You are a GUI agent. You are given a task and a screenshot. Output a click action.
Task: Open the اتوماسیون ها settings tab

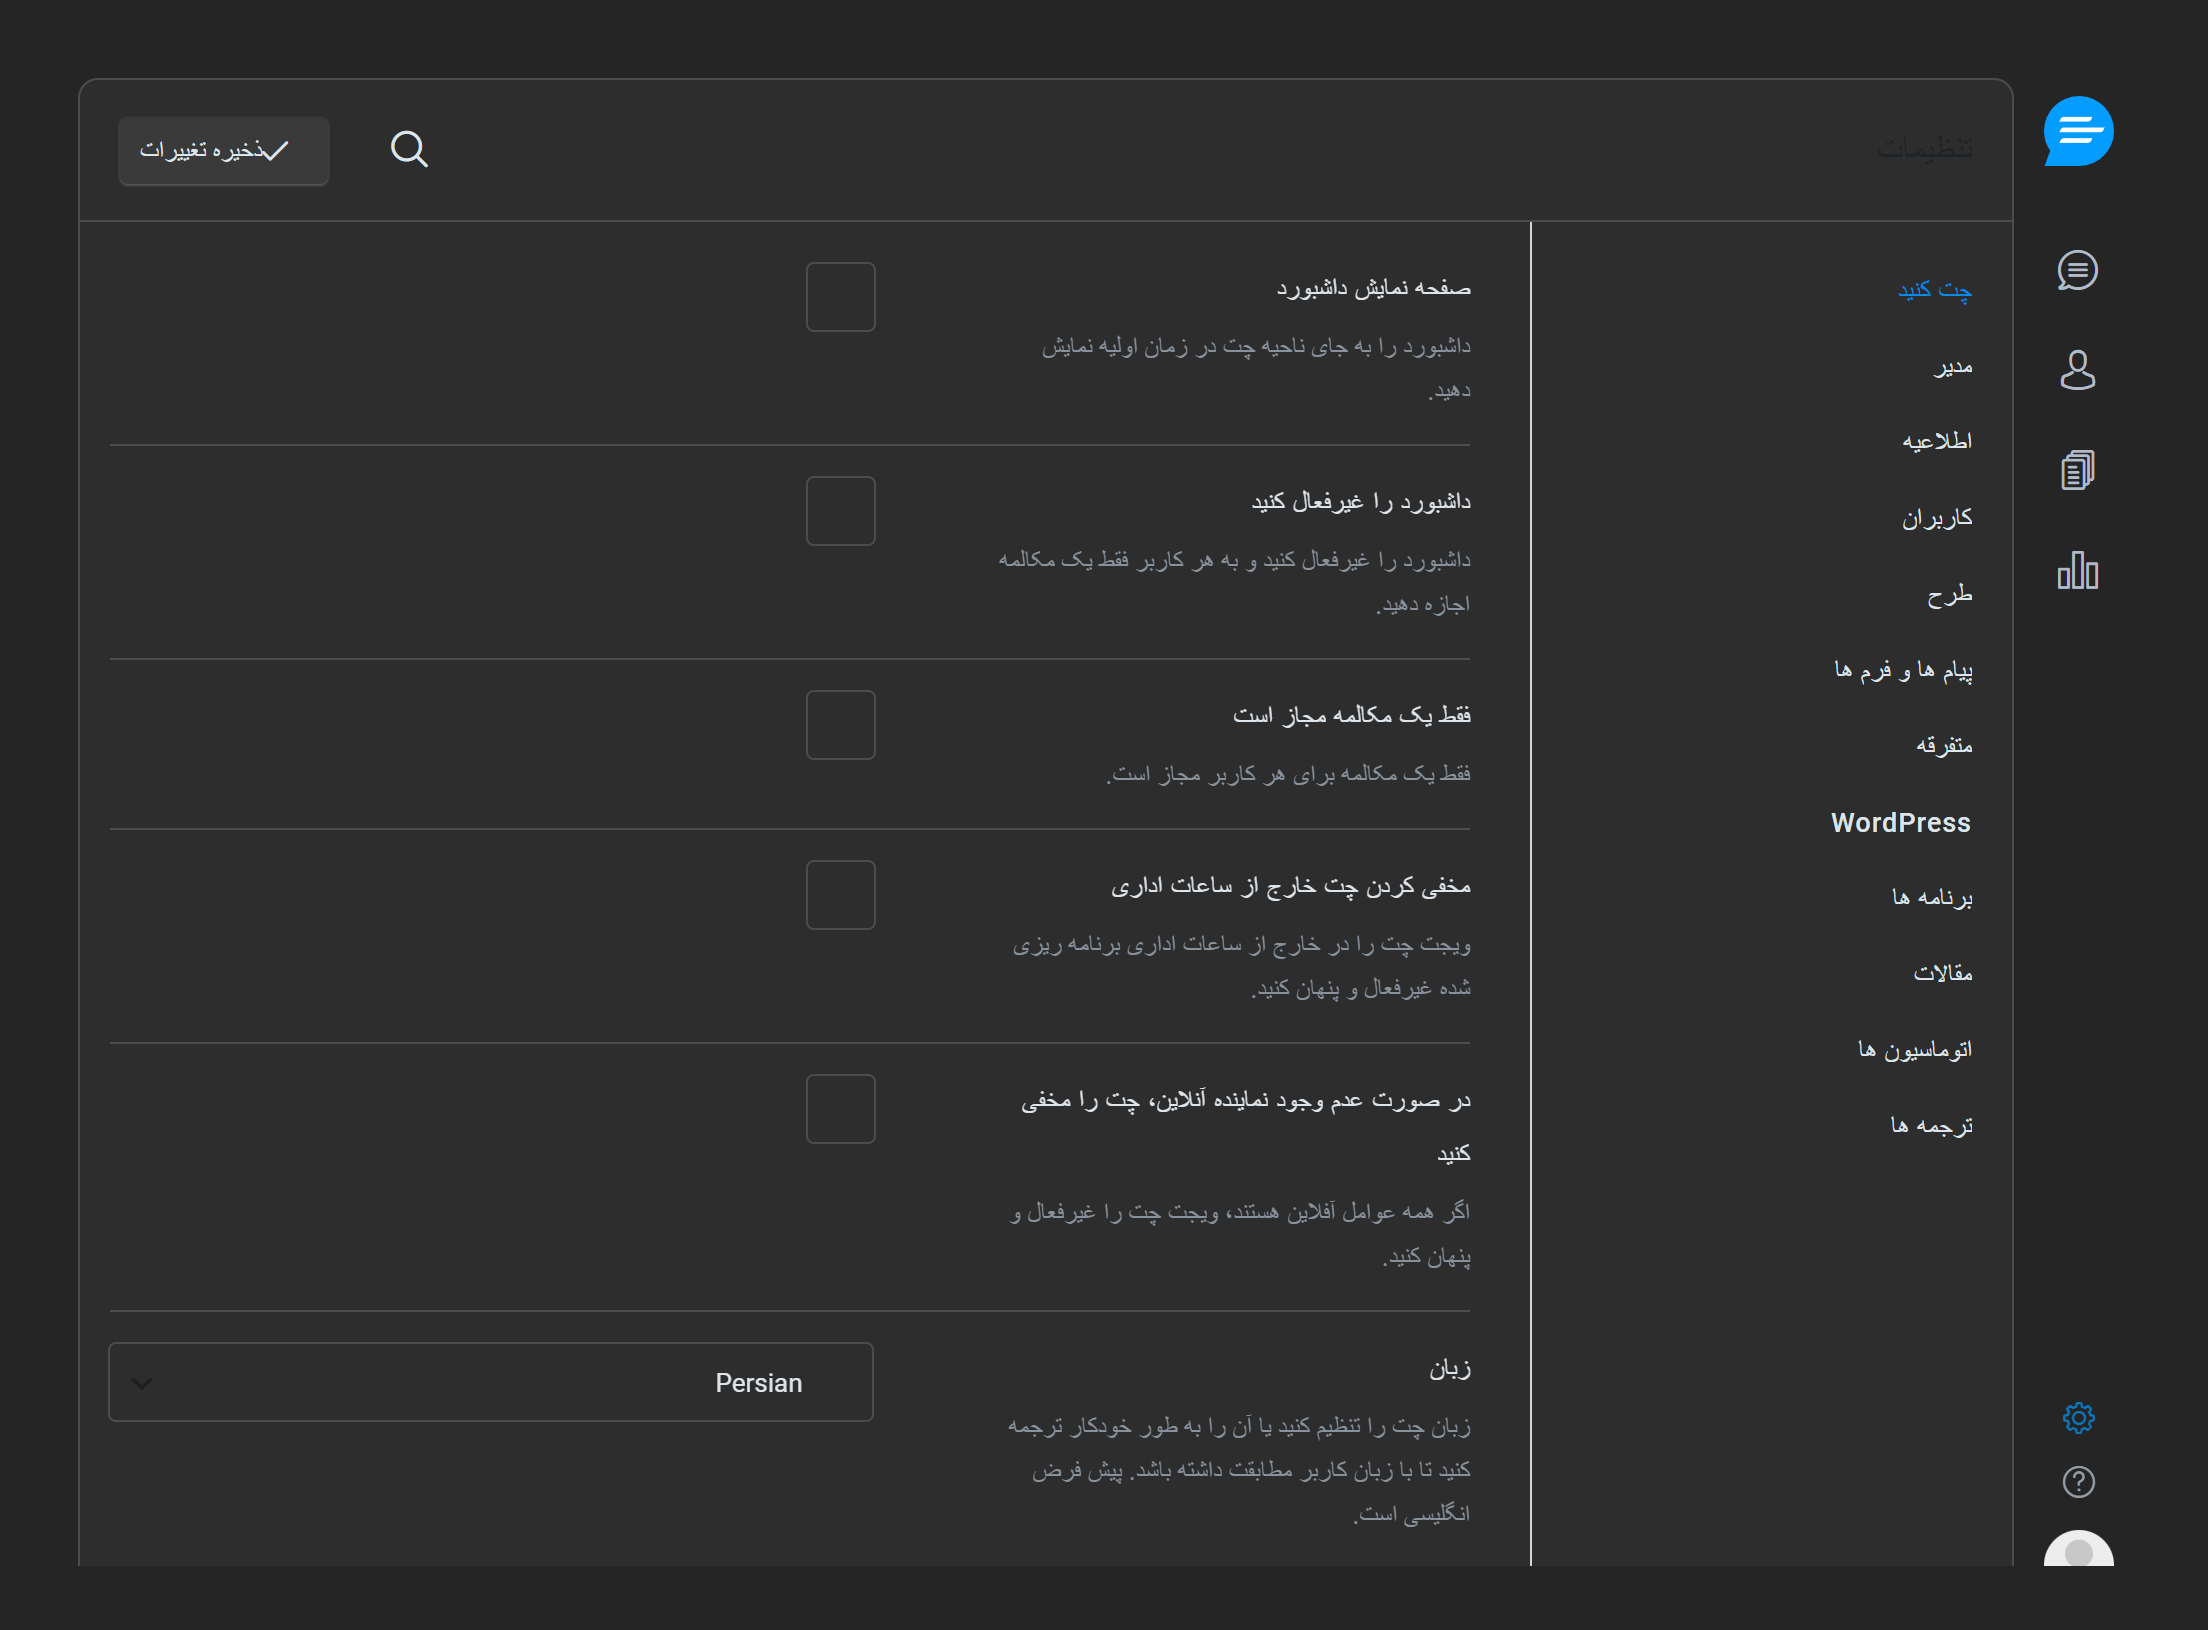(x=1915, y=1049)
